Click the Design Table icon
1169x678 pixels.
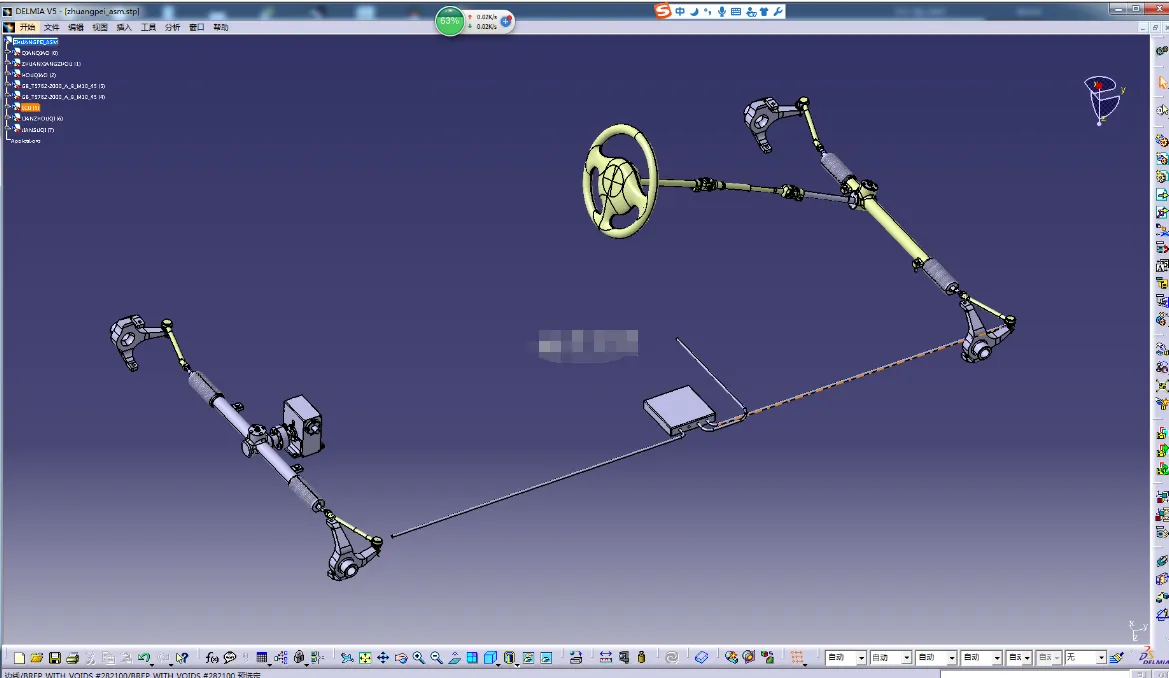[x=262, y=658]
